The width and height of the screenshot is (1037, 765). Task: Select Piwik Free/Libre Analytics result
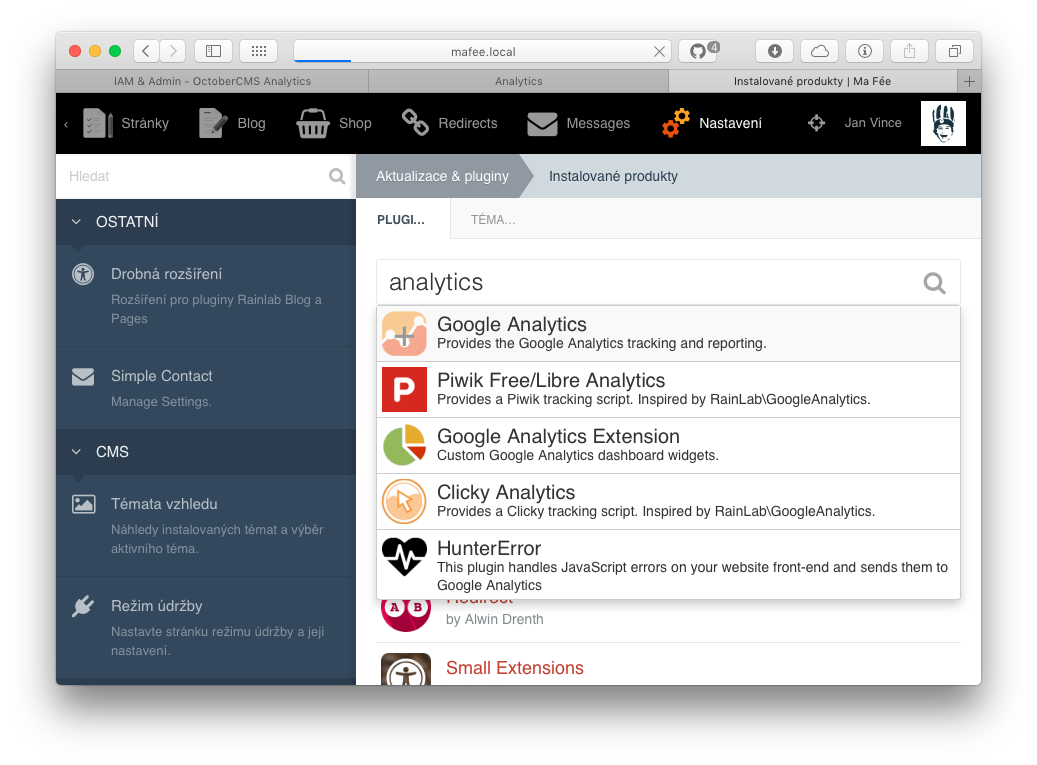(668, 389)
